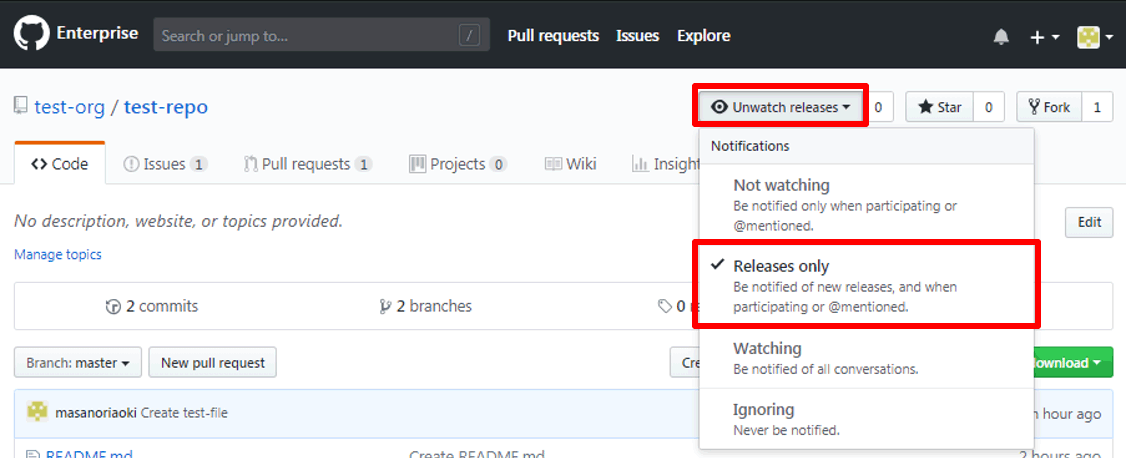Open the notifications bell icon

(x=1001, y=37)
